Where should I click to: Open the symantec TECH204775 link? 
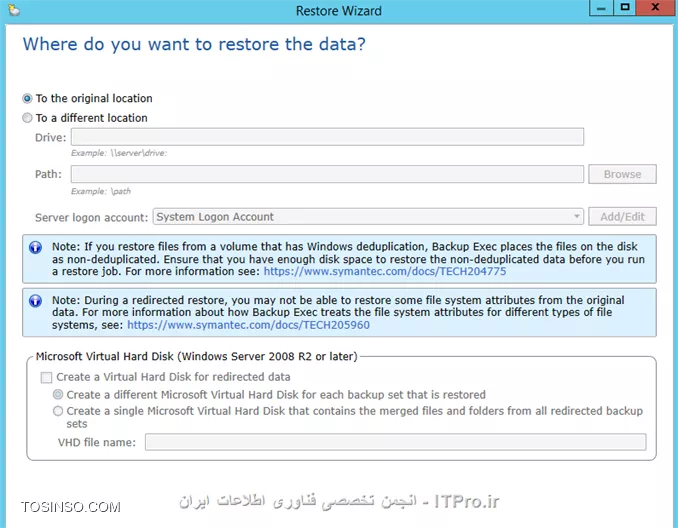coord(385,272)
